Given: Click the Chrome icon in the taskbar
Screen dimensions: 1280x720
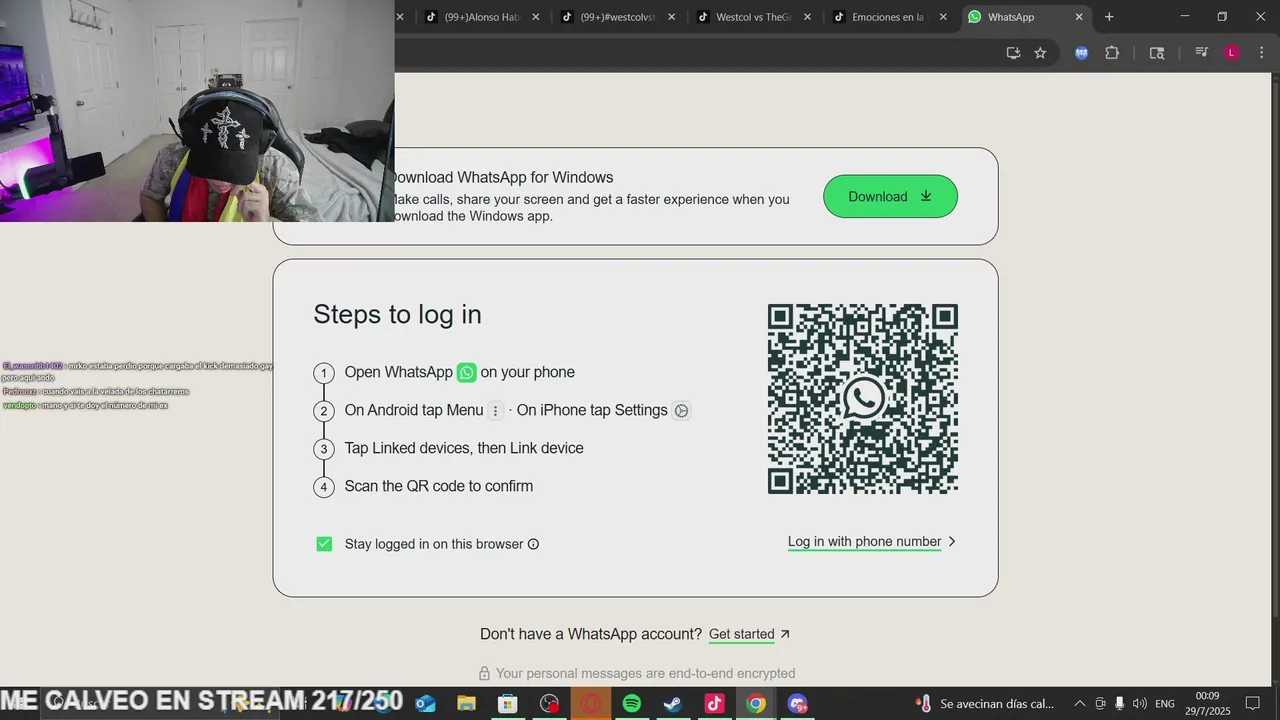Looking at the screenshot, I should pyautogui.click(x=756, y=704).
